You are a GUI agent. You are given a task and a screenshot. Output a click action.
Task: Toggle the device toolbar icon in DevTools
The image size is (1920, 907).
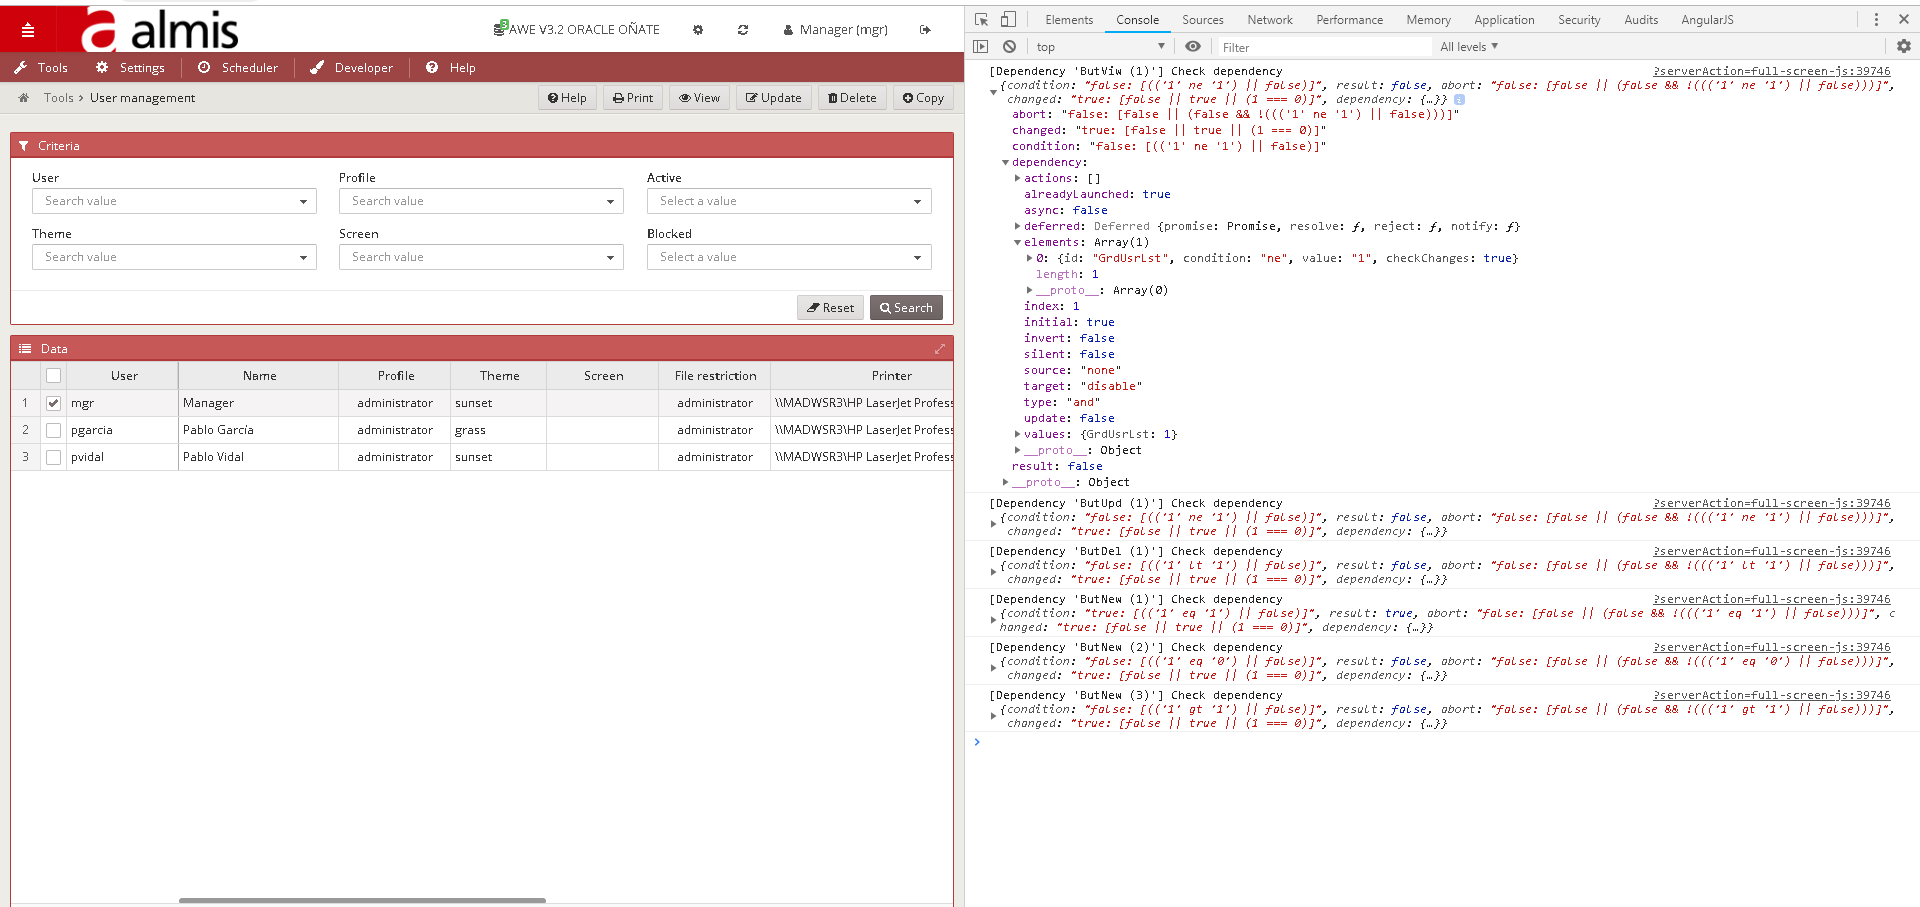[1008, 19]
